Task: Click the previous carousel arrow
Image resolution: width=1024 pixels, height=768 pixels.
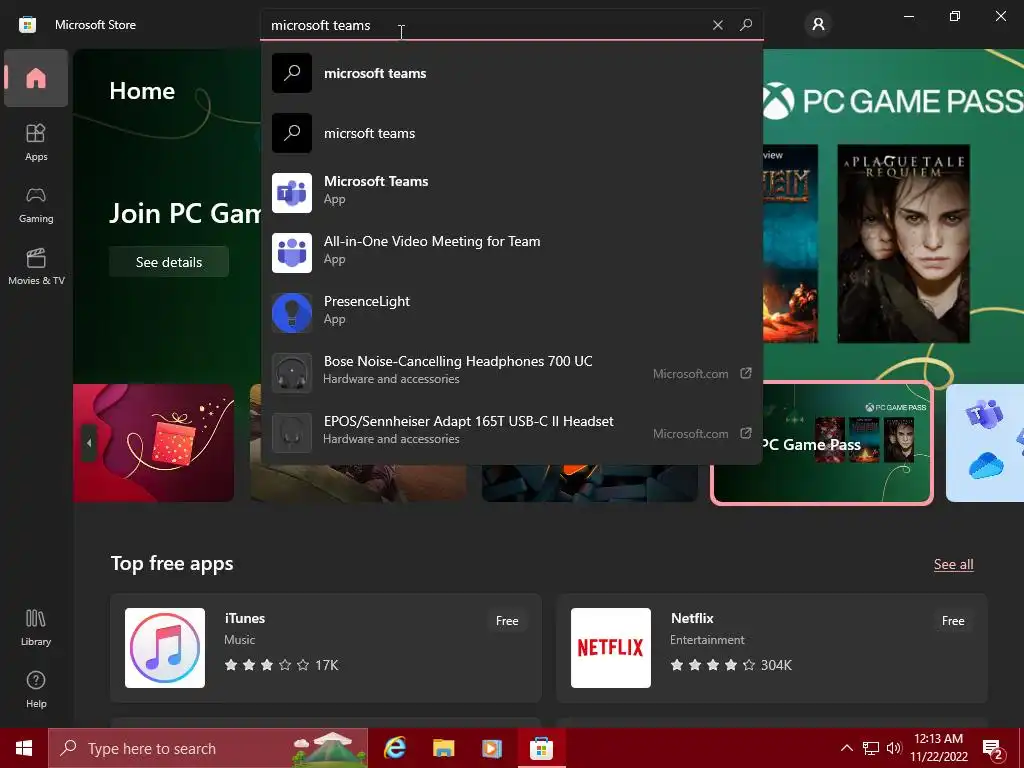Action: pyautogui.click(x=89, y=443)
